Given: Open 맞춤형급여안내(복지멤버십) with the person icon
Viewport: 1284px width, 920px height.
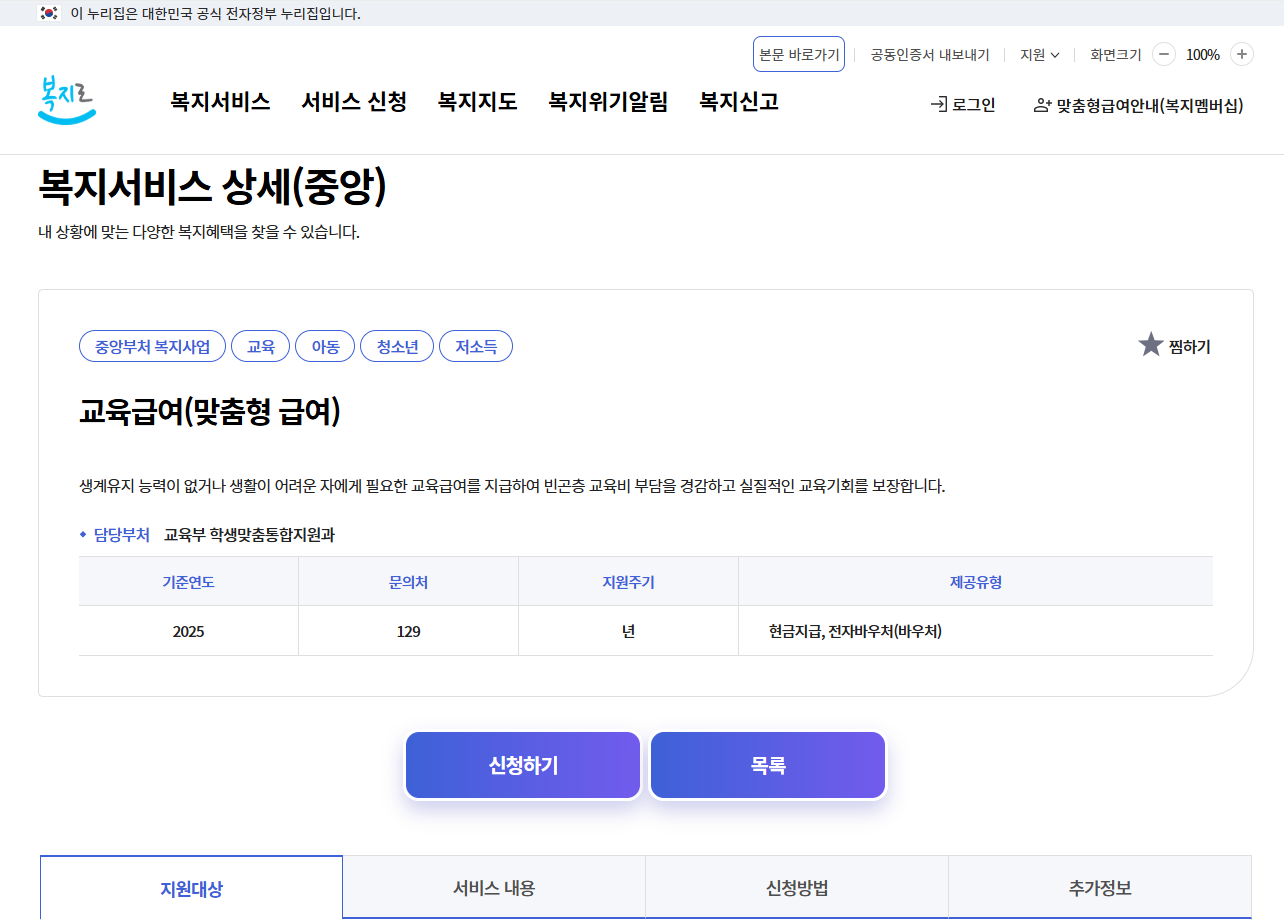Looking at the screenshot, I should coord(1139,104).
